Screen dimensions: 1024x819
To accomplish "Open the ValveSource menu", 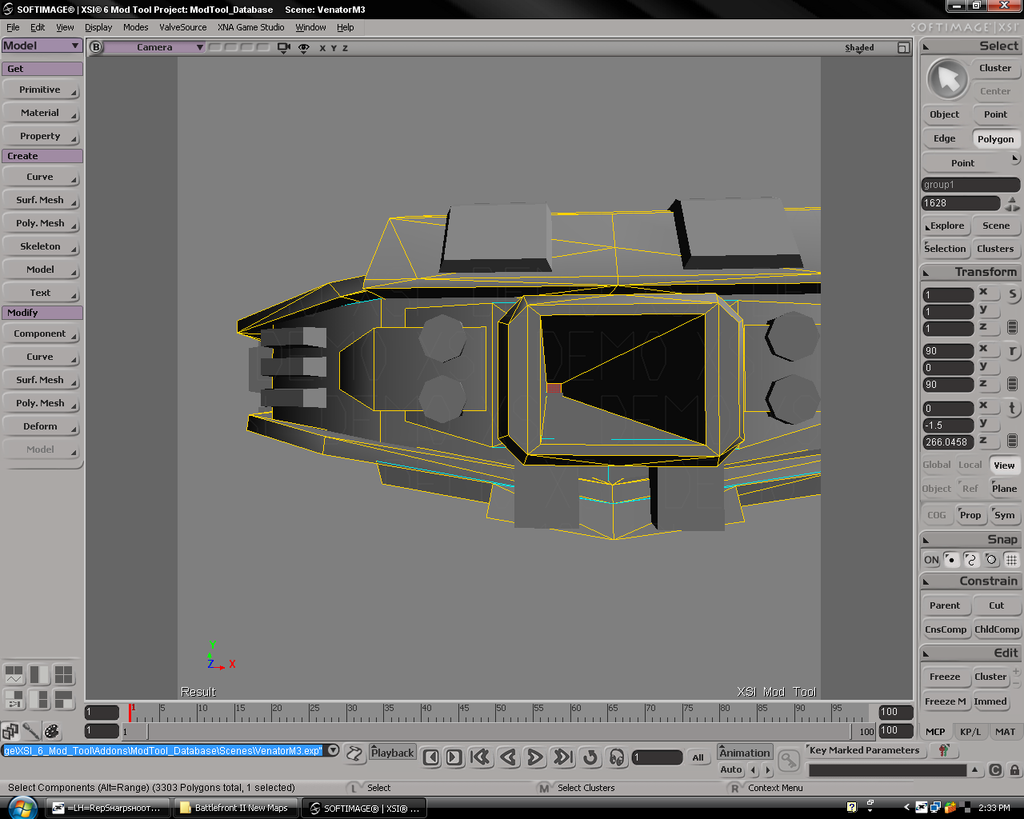I will (x=183, y=27).
